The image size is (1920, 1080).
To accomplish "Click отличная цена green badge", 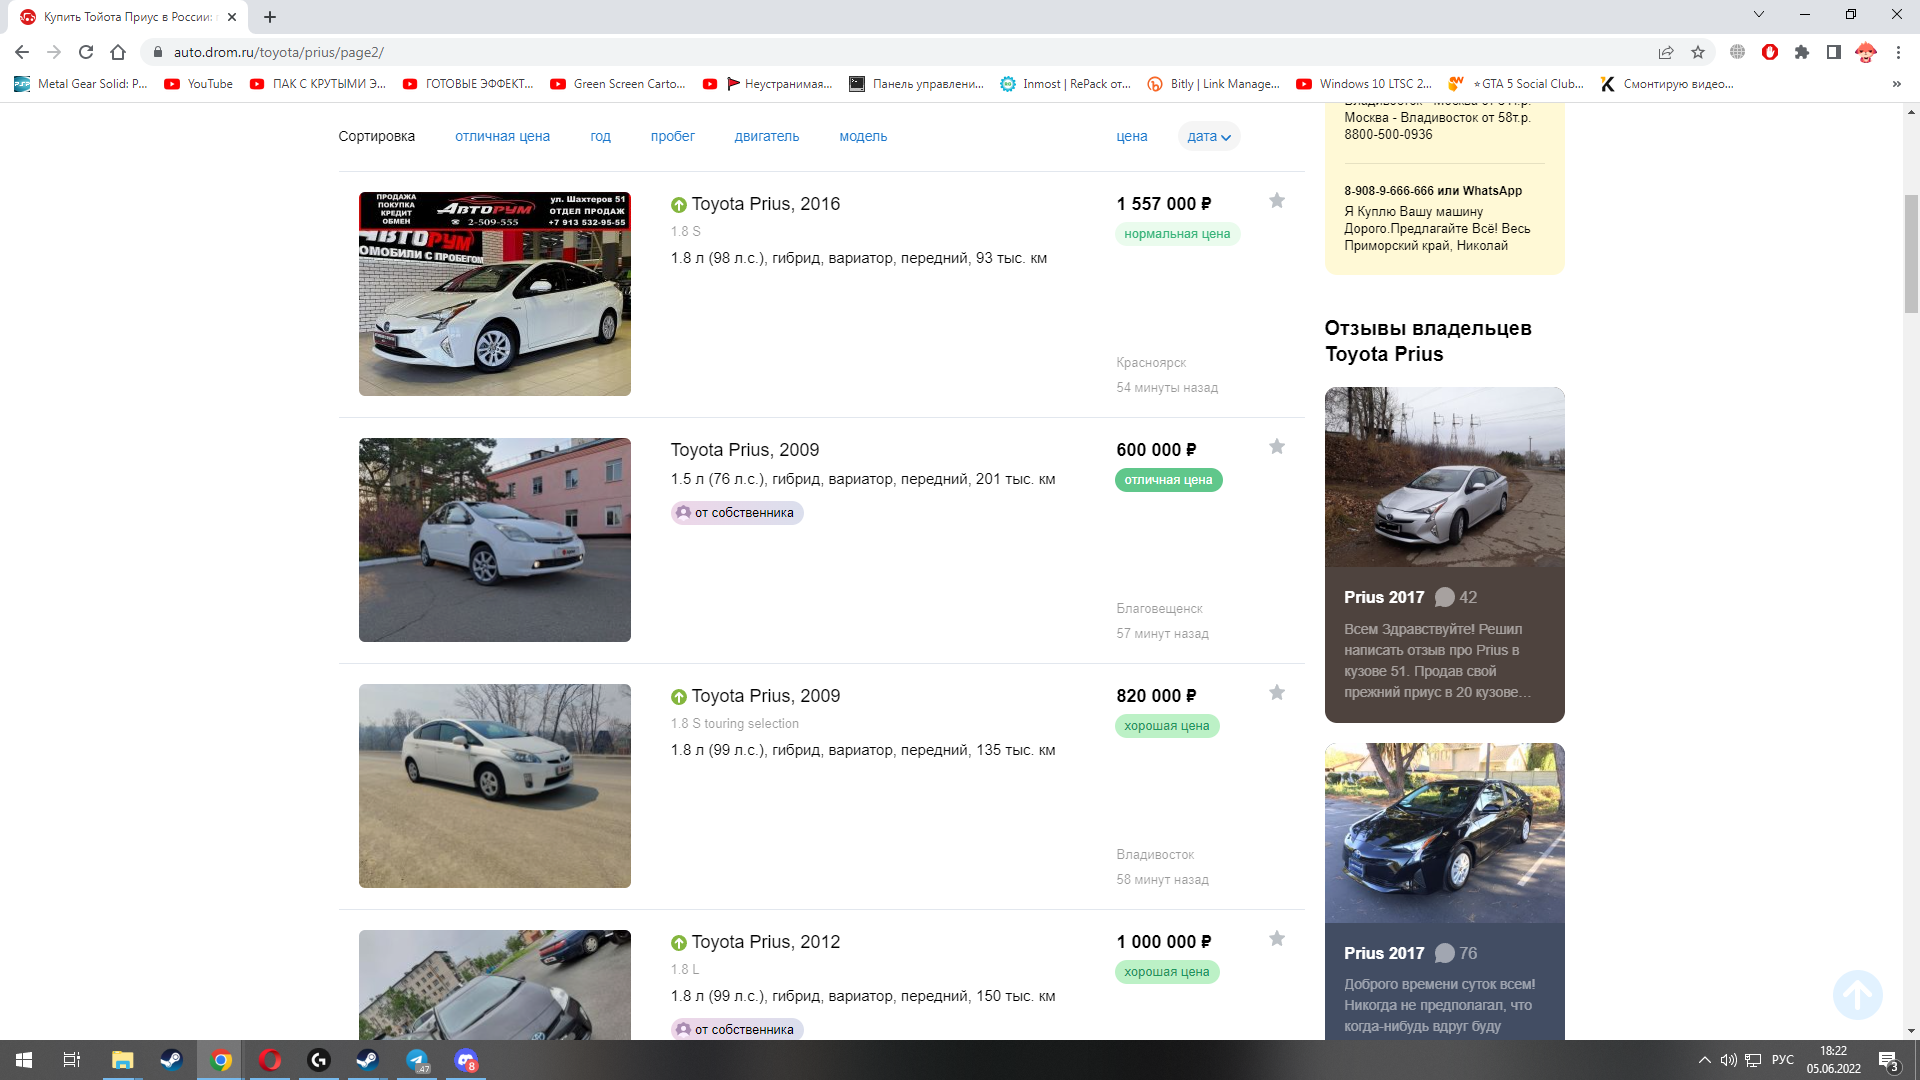I will pos(1168,480).
